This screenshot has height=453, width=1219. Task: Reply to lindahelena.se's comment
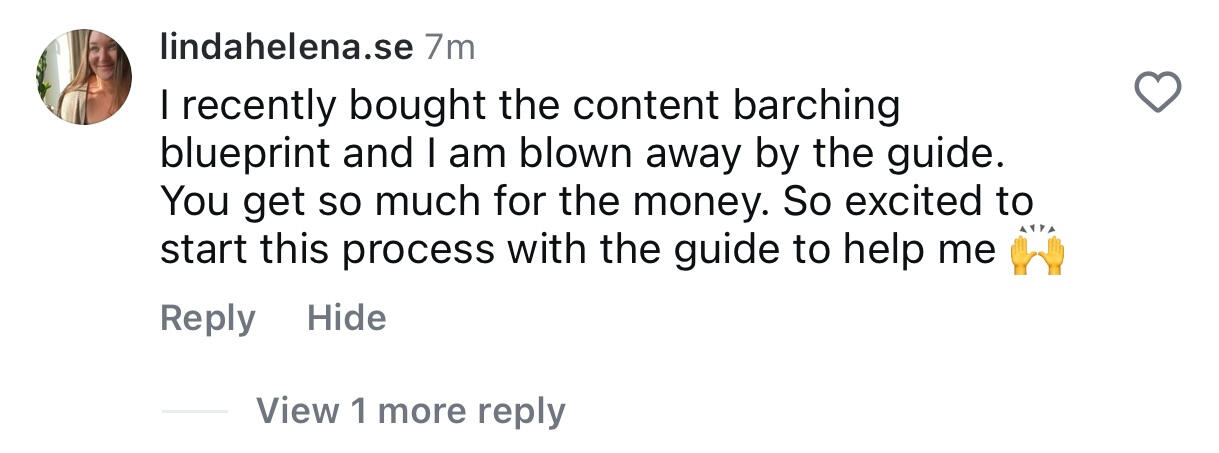[x=207, y=318]
